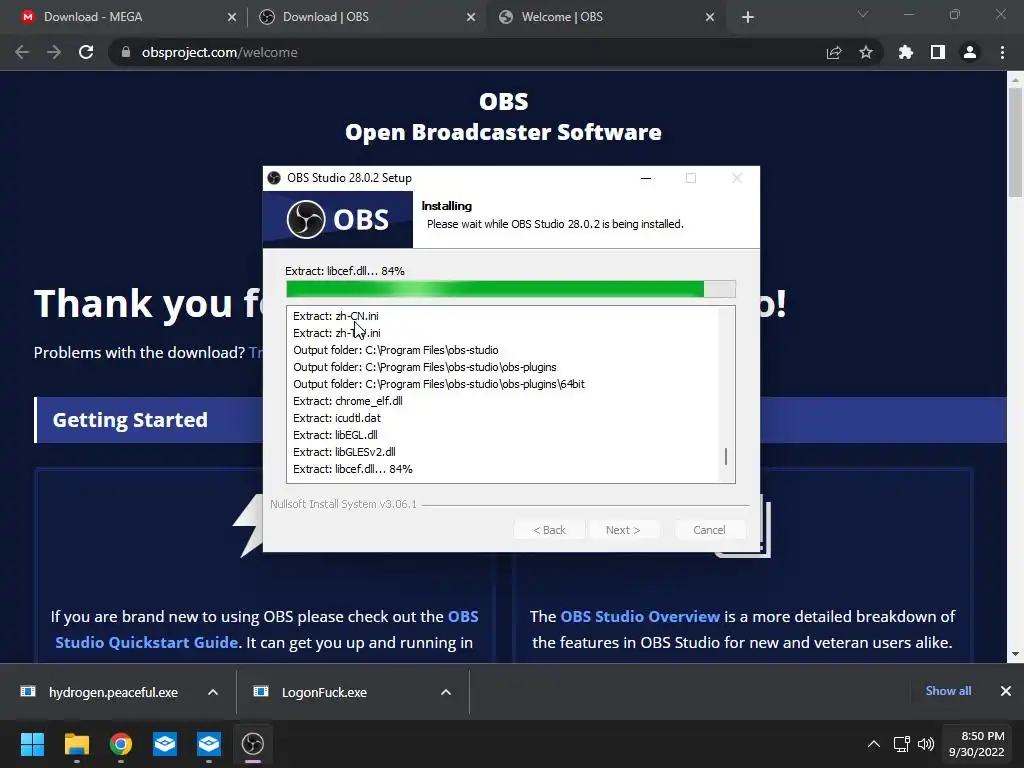
Task: Open a new browser tab
Action: pyautogui.click(x=748, y=18)
